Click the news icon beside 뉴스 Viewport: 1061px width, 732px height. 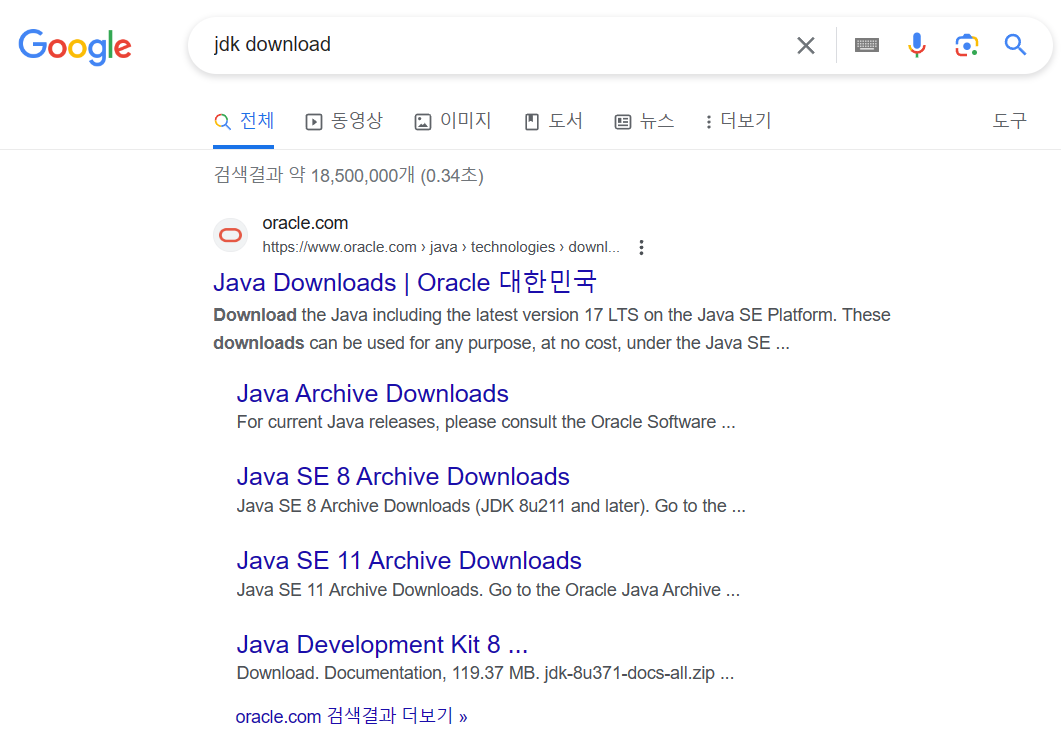point(623,120)
